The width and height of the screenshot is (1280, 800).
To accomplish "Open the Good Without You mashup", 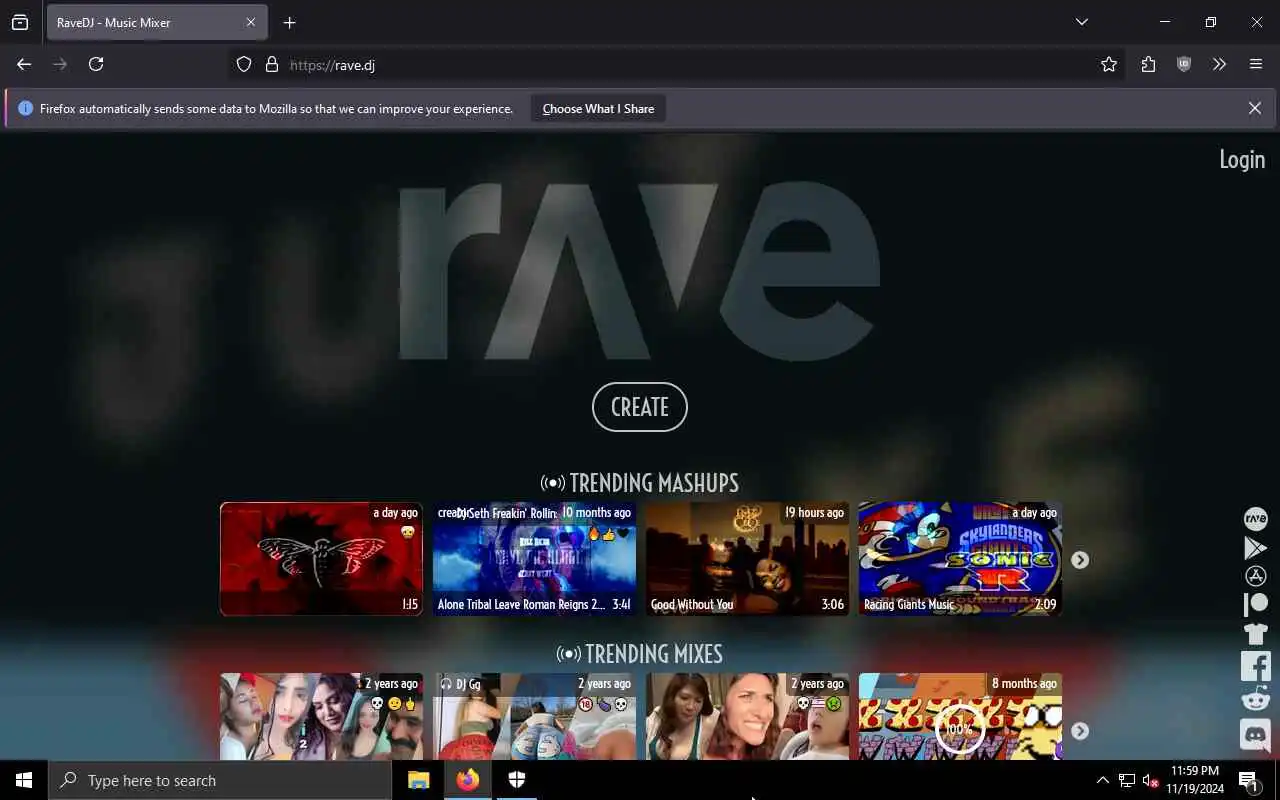I will click(x=747, y=559).
